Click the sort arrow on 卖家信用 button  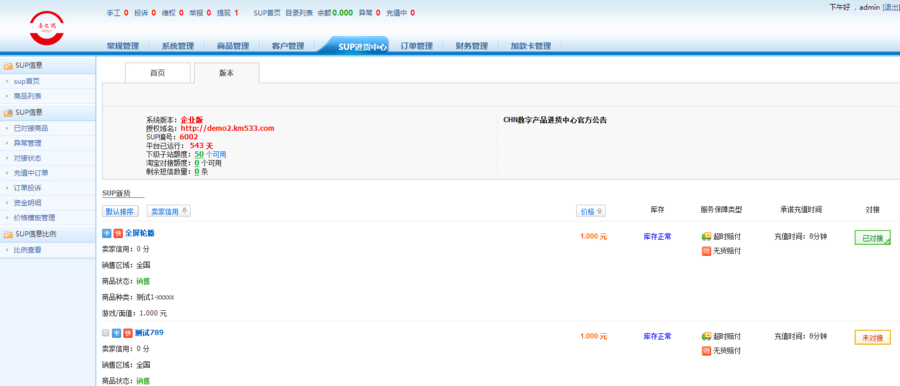point(184,211)
